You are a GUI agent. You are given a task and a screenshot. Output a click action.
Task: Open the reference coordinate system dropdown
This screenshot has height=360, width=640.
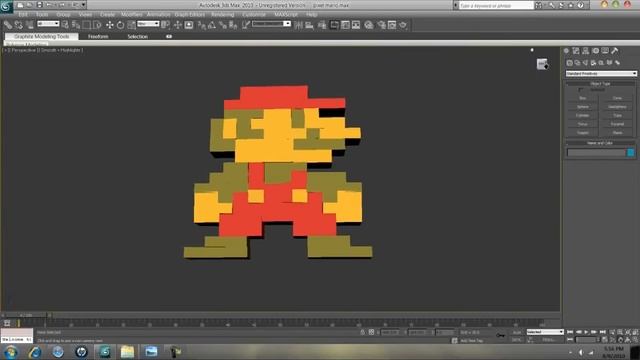(x=148, y=24)
